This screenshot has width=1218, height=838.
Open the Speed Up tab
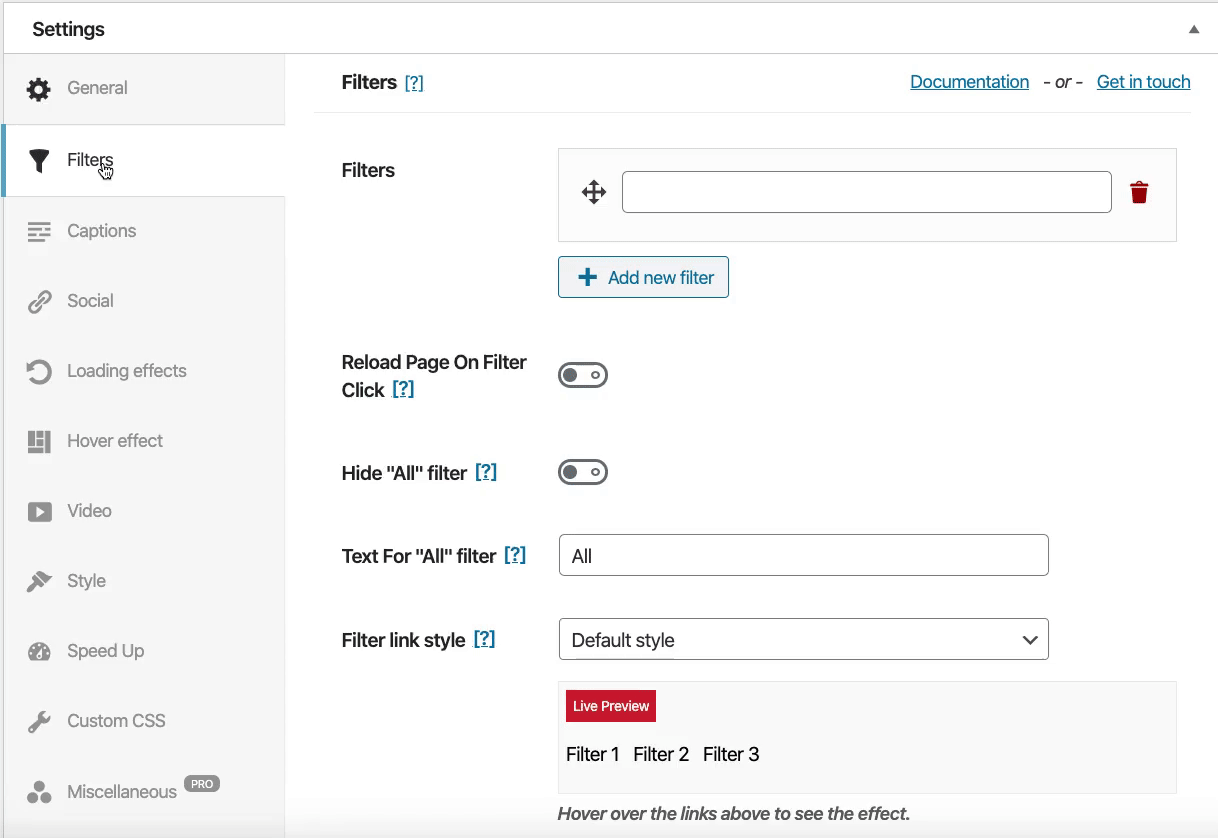[144, 651]
